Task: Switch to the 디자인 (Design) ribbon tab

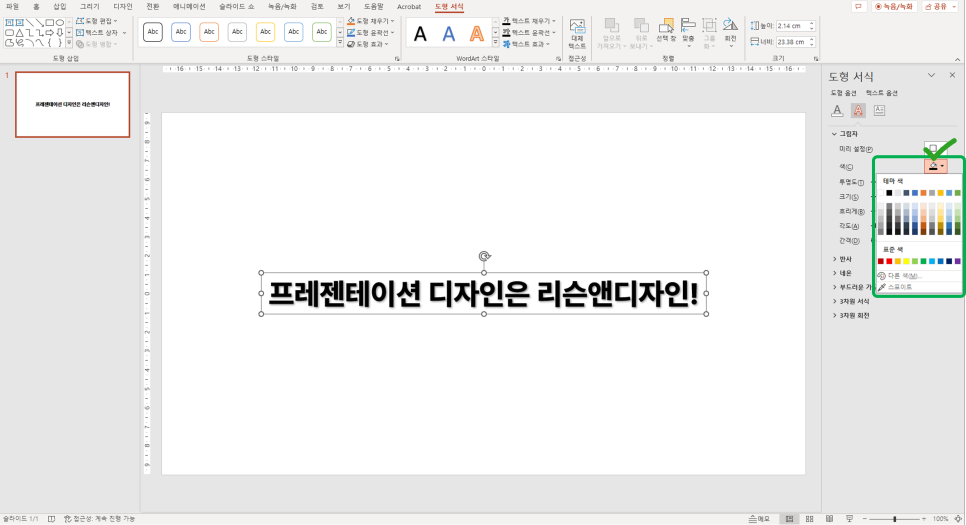Action: pos(123,7)
